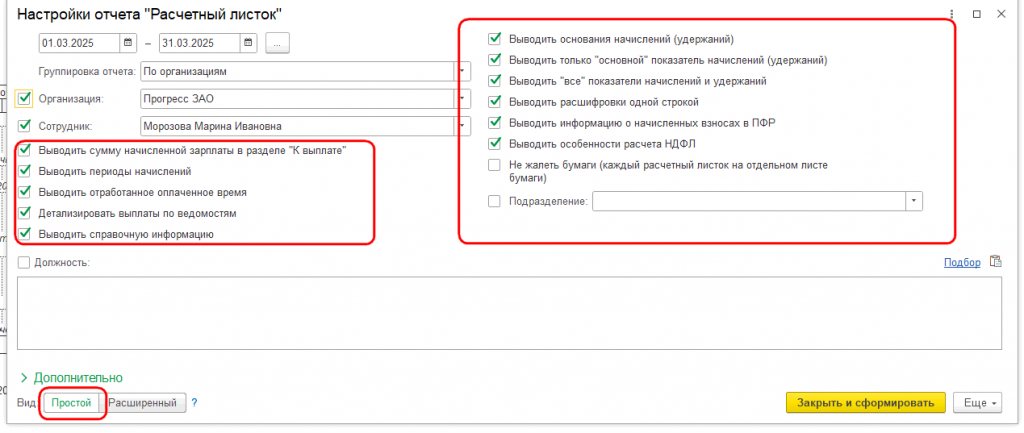Click the Подбор link

tap(962, 263)
